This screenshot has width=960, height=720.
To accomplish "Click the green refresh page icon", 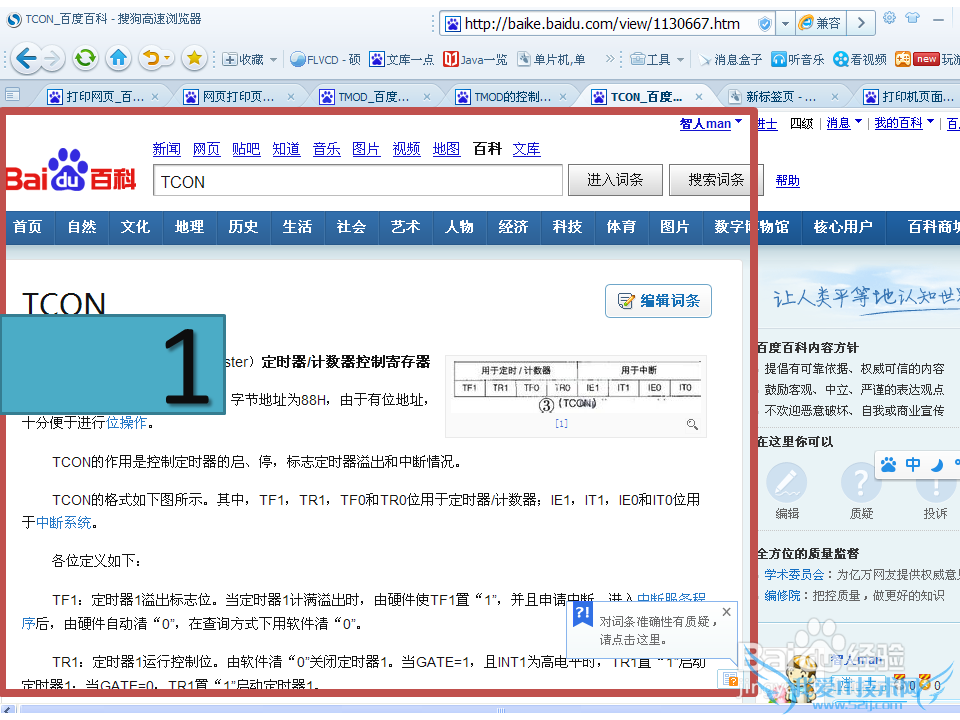I will (86, 59).
